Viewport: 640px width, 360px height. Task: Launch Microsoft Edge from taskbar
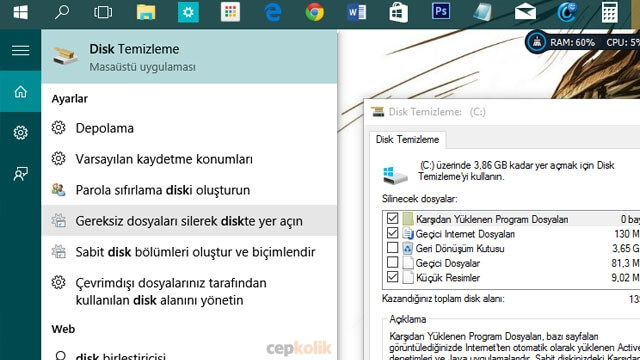tap(273, 12)
